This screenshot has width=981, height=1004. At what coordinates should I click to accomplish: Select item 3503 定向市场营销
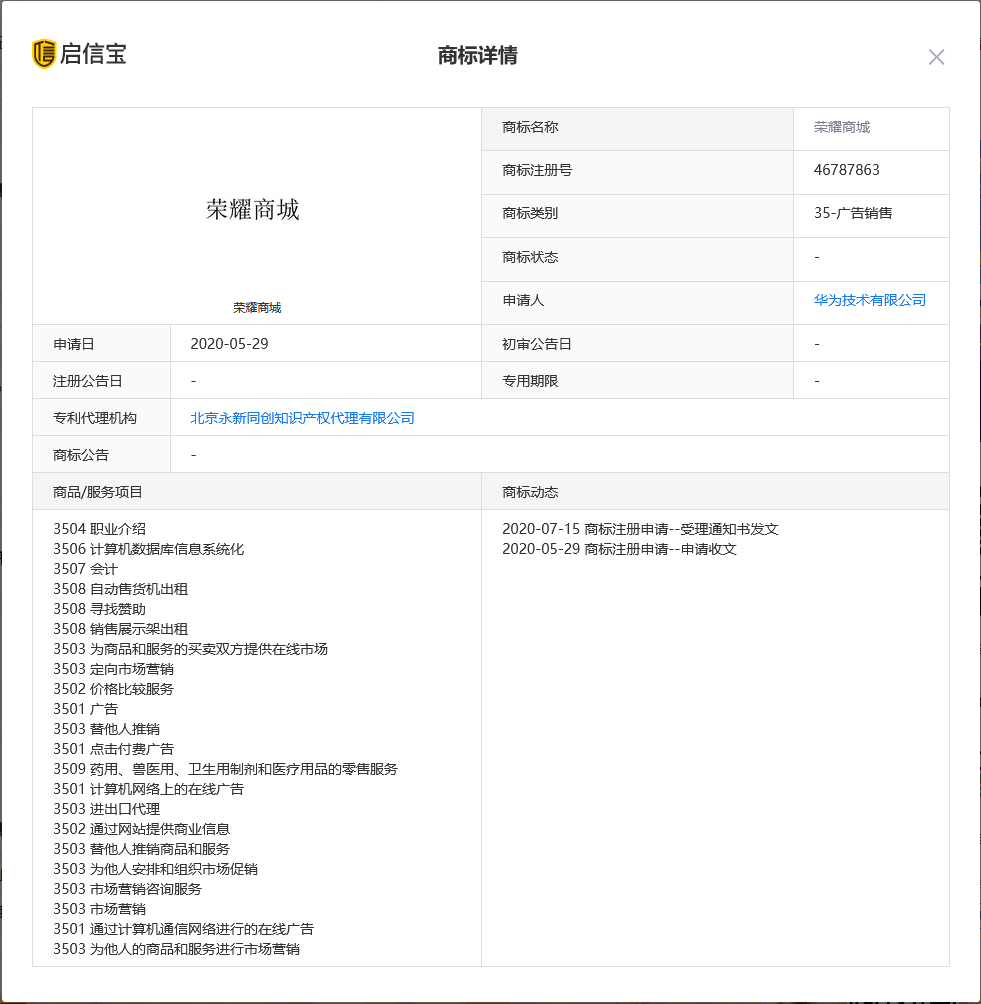113,668
